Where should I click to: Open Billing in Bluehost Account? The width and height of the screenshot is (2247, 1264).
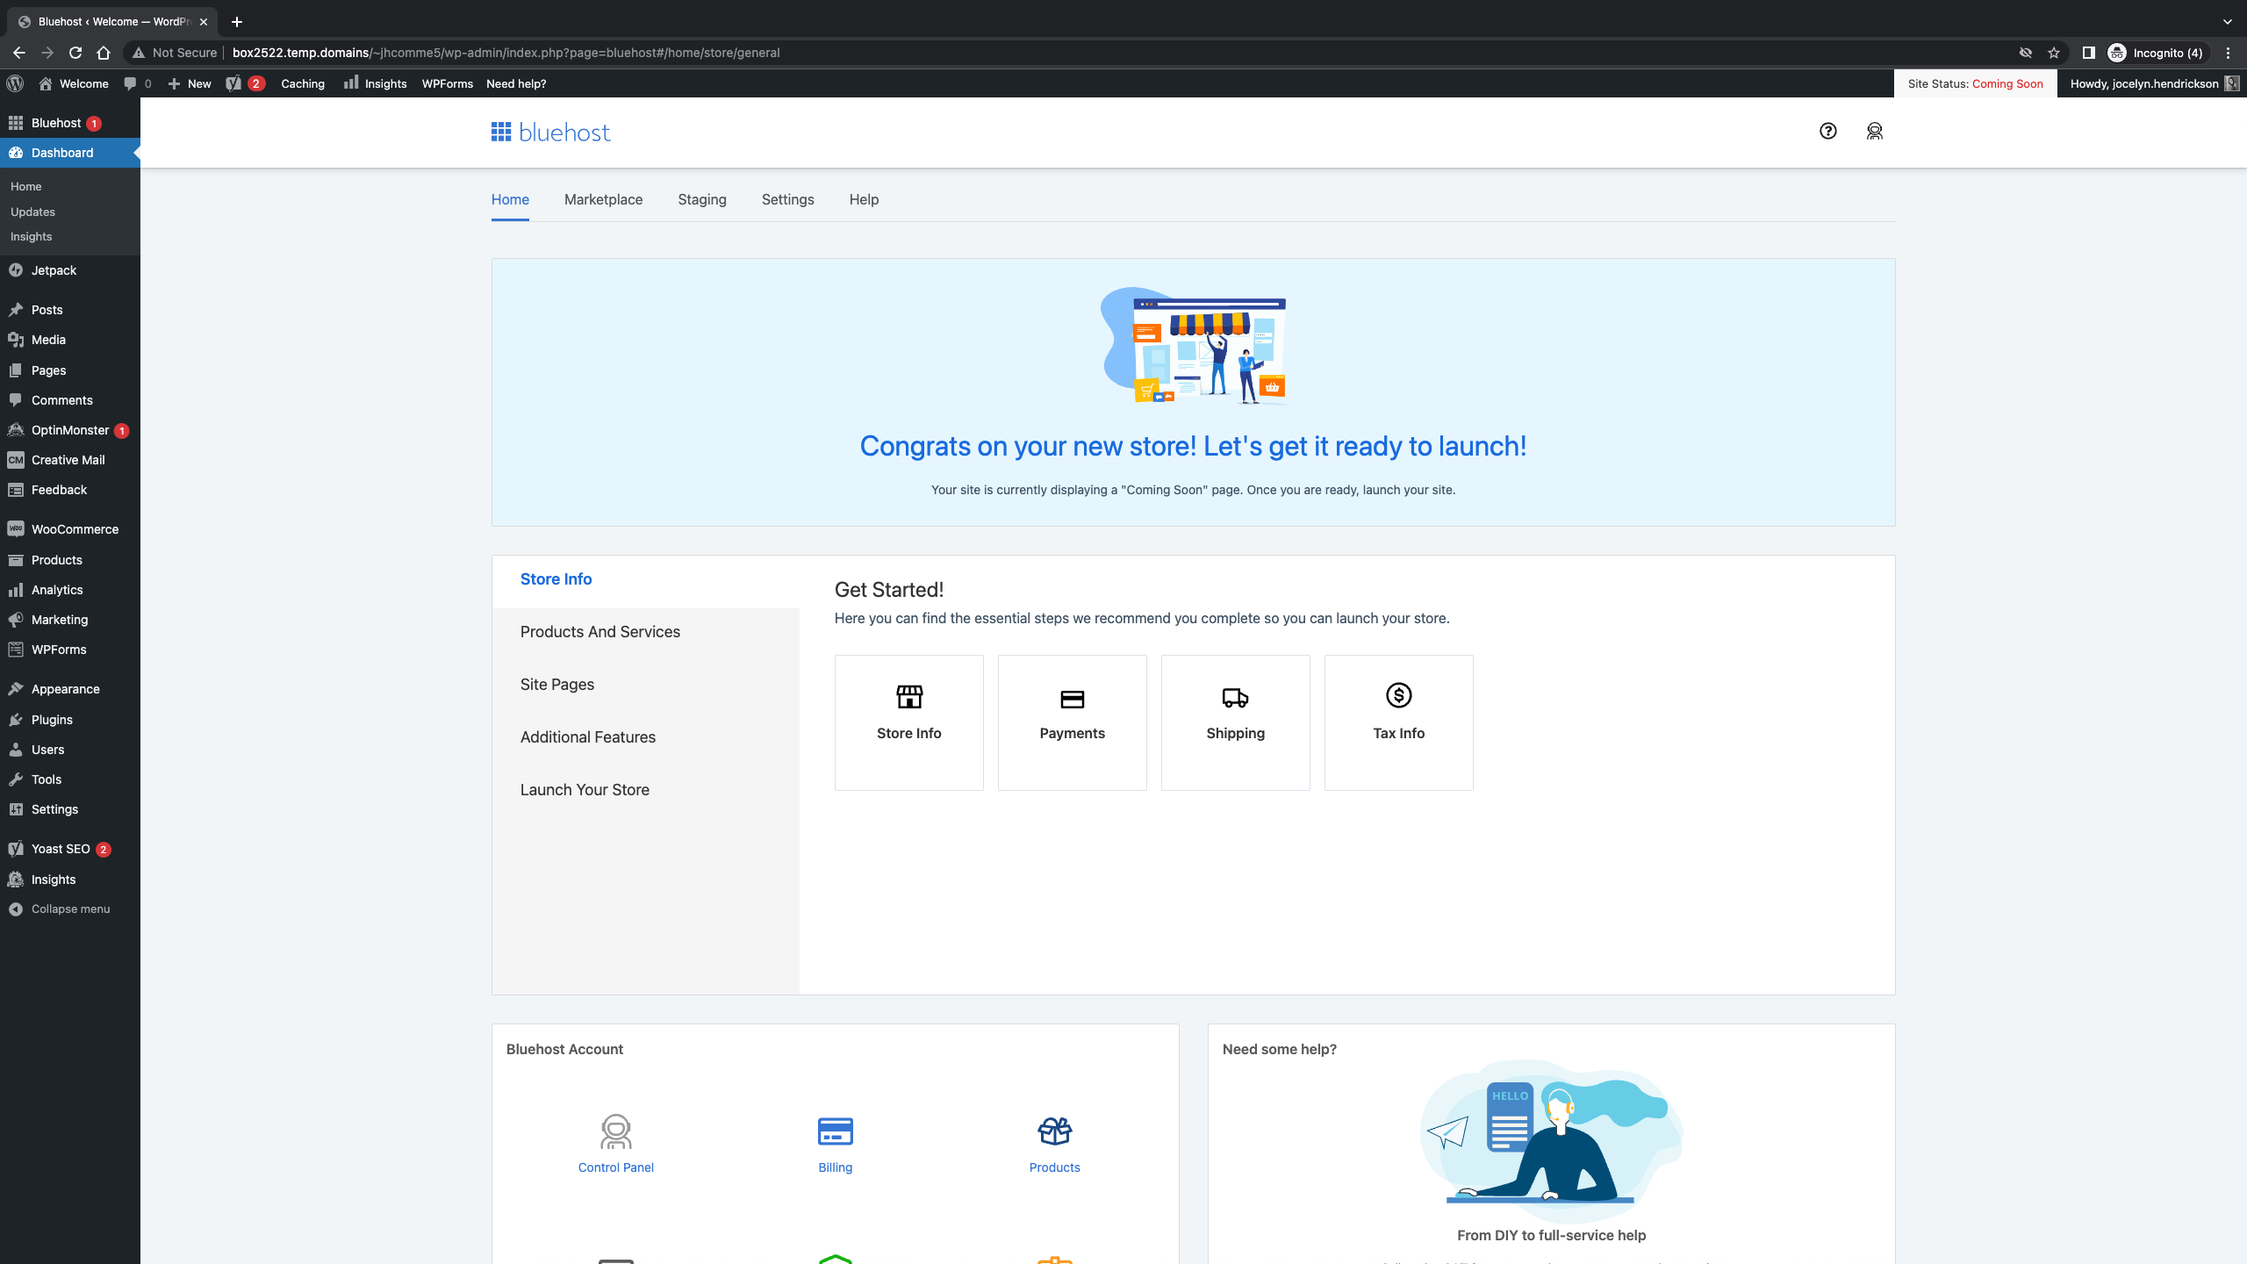click(835, 1144)
